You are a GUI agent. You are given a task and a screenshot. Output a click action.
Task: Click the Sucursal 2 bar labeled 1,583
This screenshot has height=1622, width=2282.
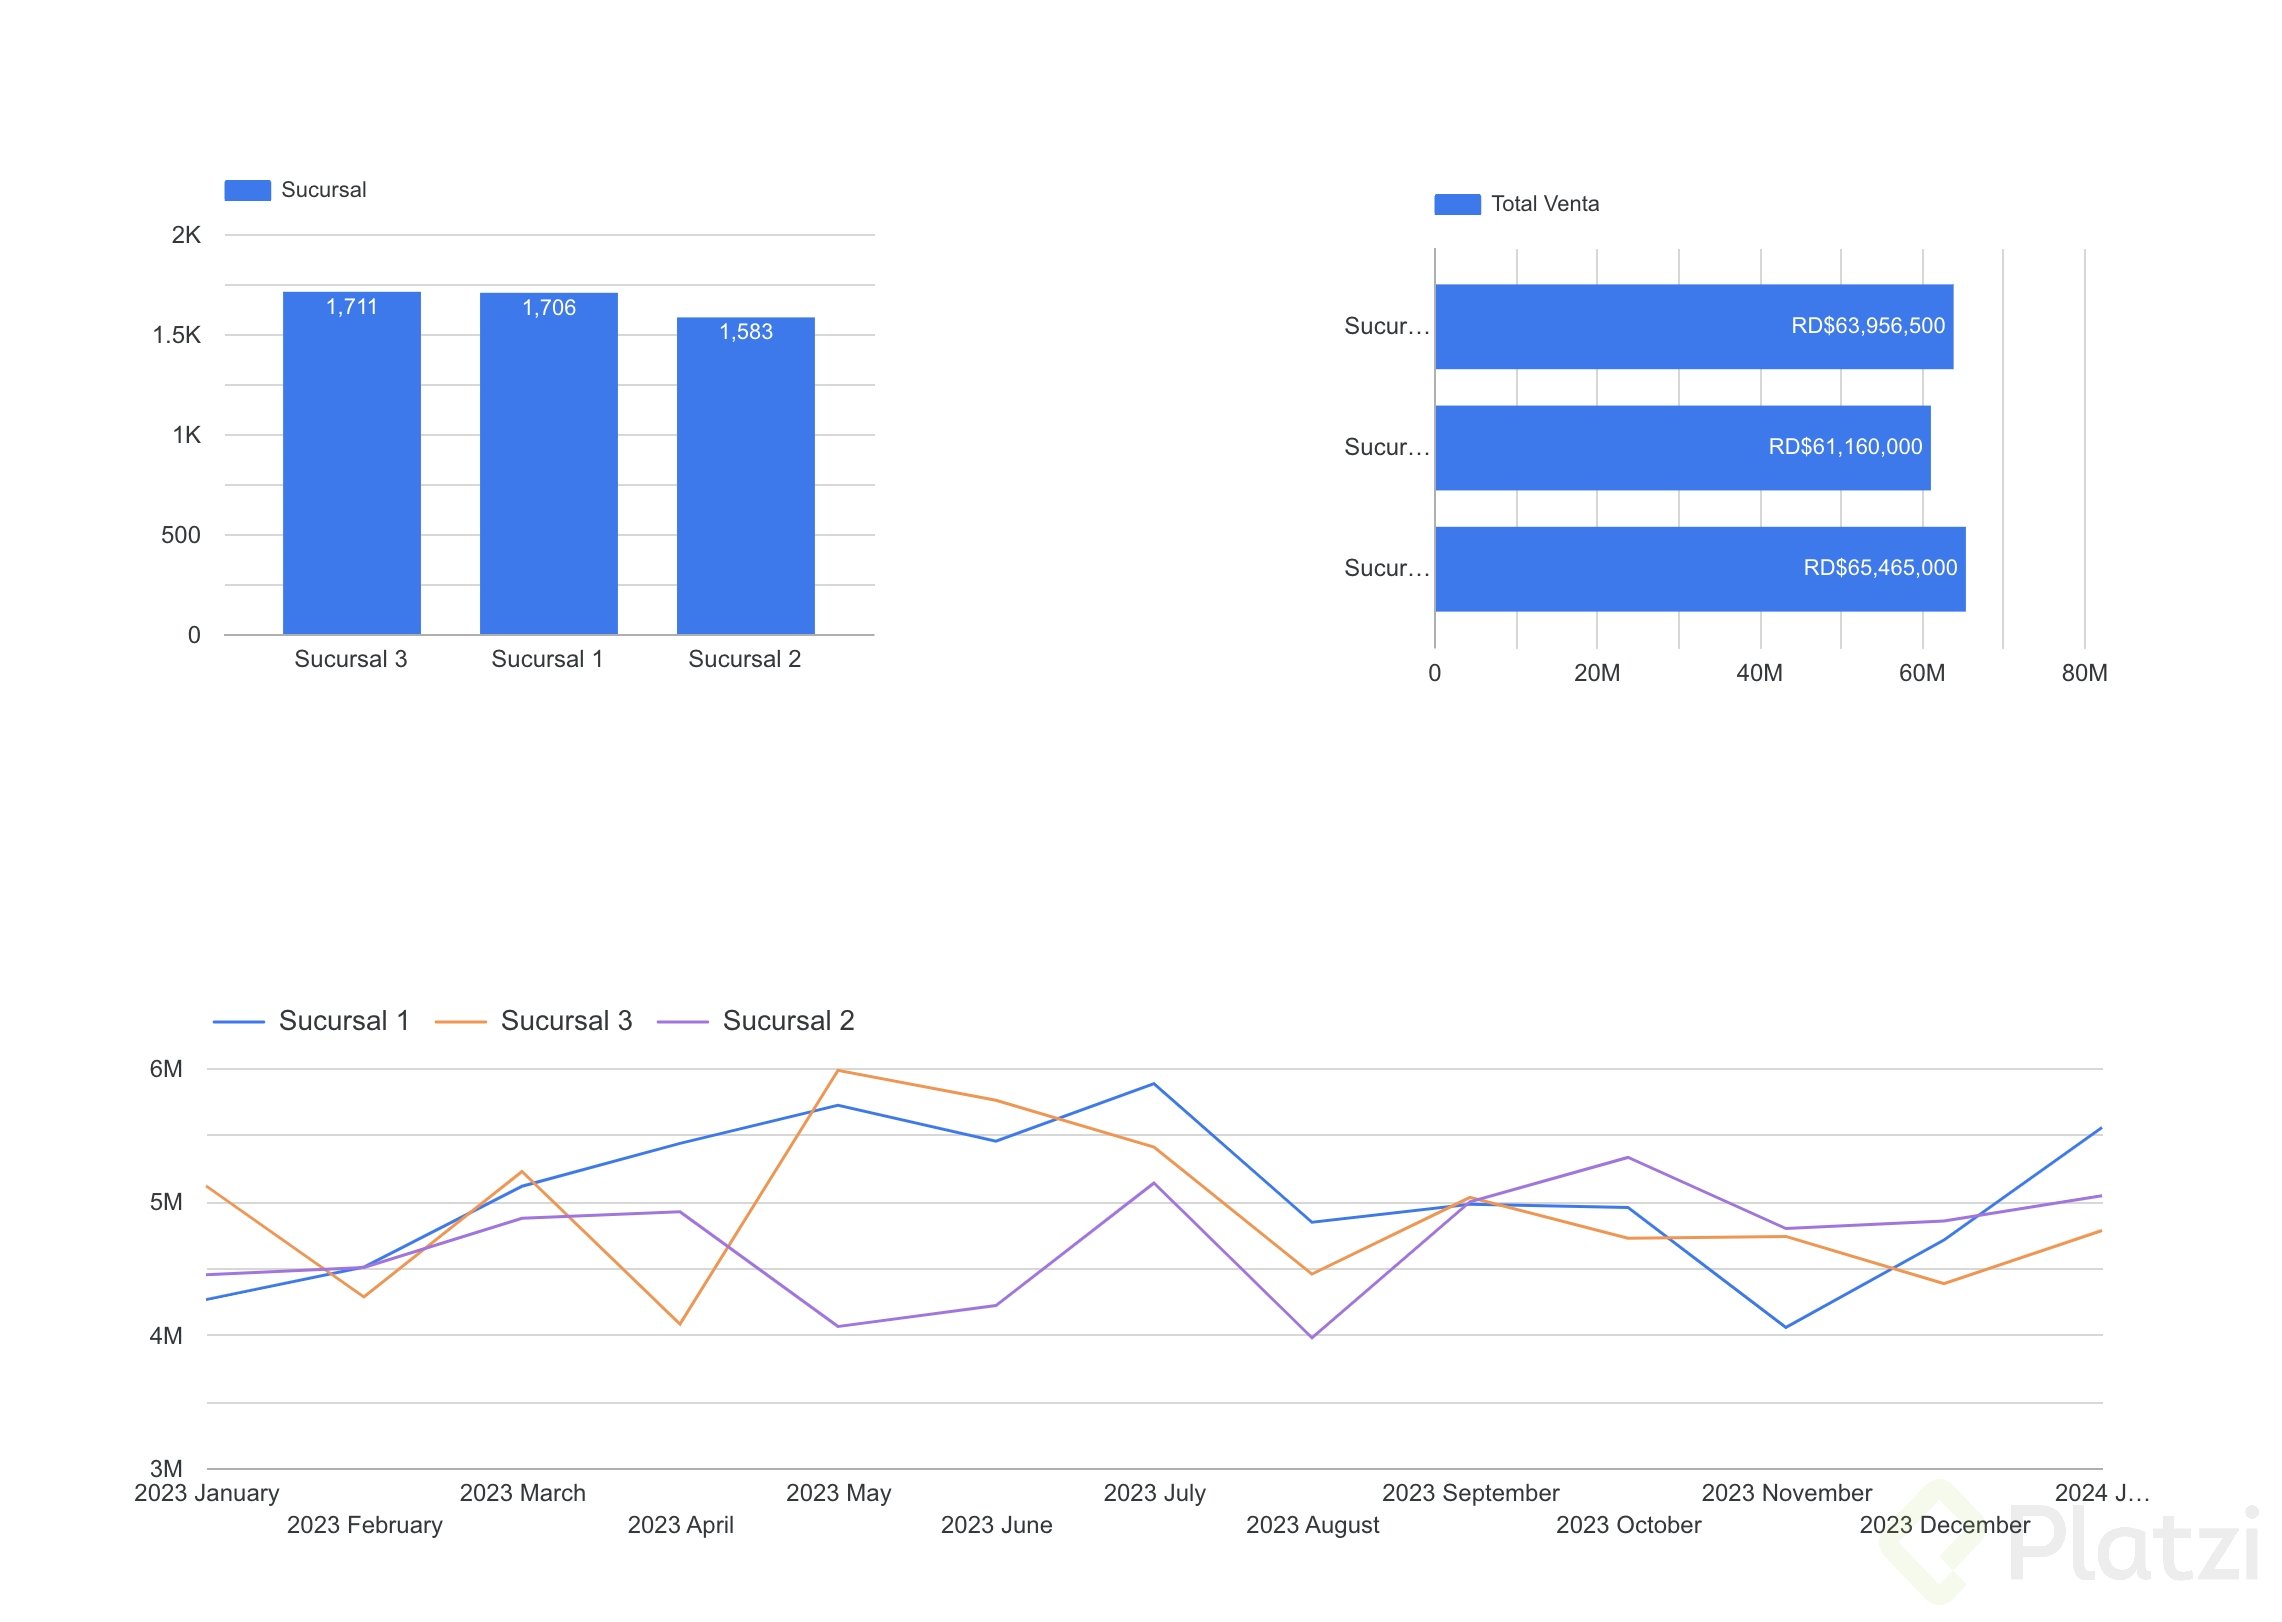coord(745,475)
